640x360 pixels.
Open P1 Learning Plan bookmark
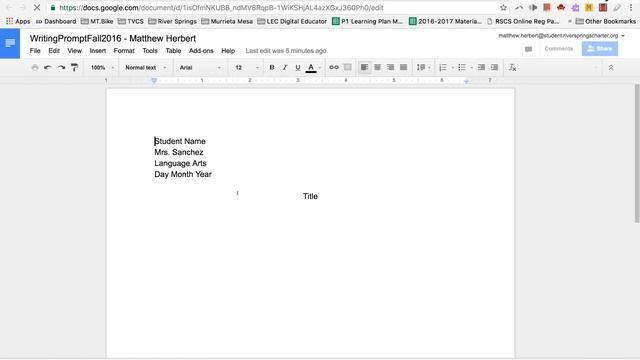coord(367,21)
